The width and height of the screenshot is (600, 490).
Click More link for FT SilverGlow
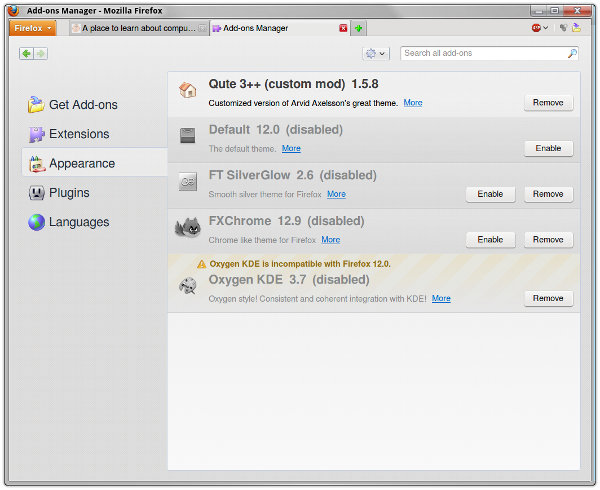(336, 194)
